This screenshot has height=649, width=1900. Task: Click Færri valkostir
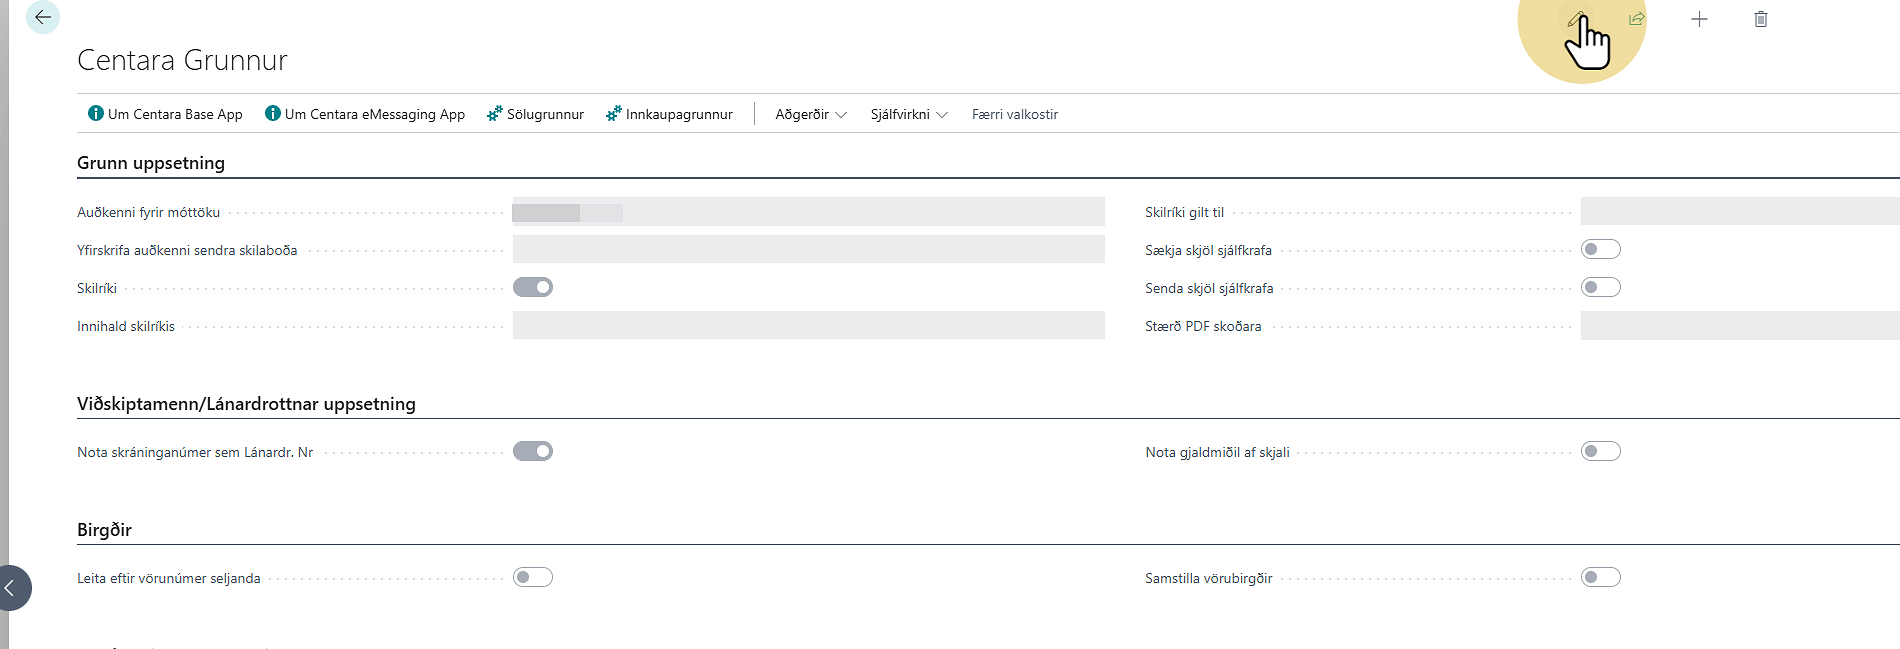[x=1015, y=114]
